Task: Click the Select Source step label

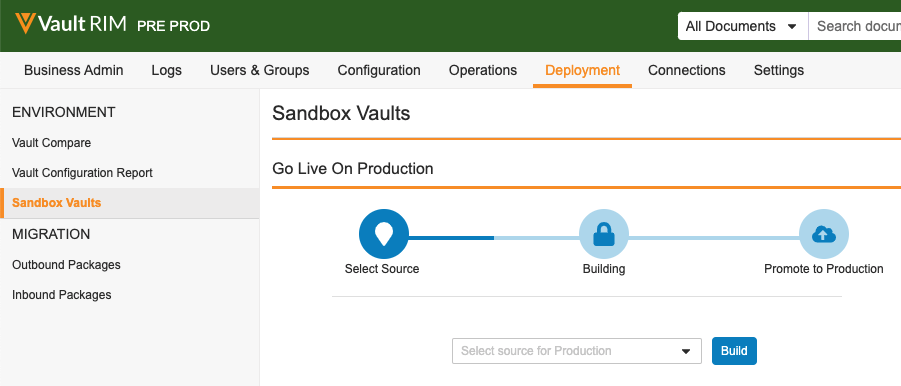Action: click(382, 269)
